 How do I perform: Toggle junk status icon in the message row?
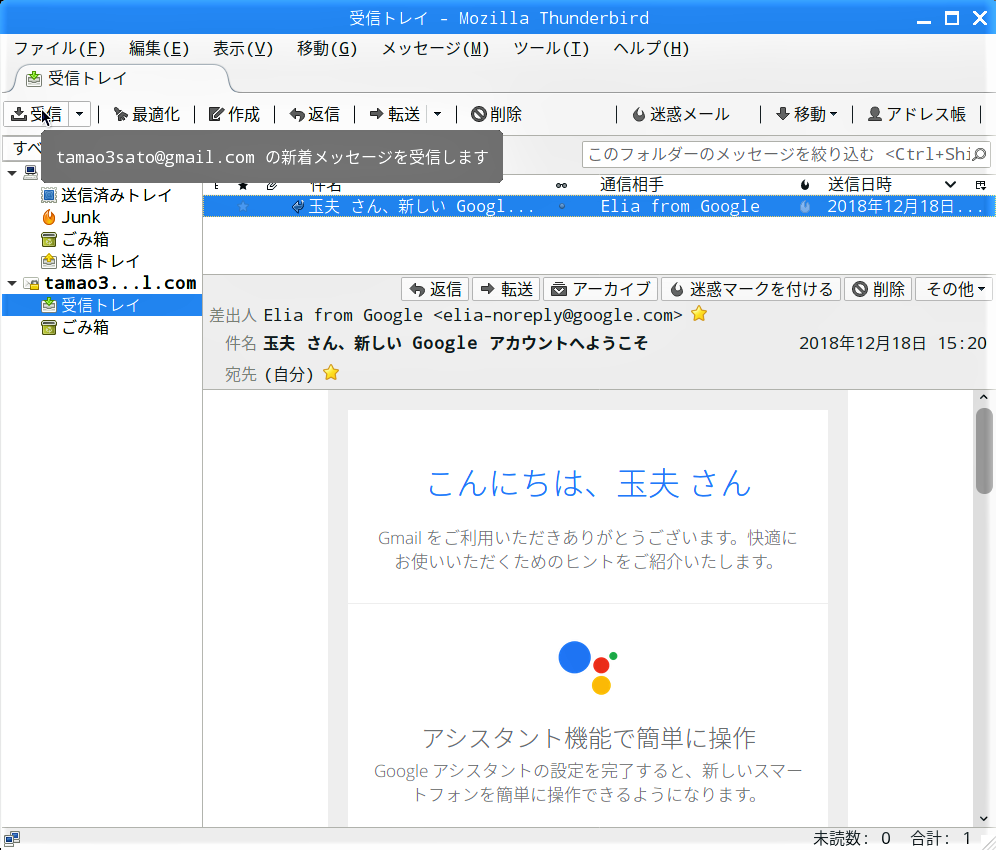click(x=805, y=206)
